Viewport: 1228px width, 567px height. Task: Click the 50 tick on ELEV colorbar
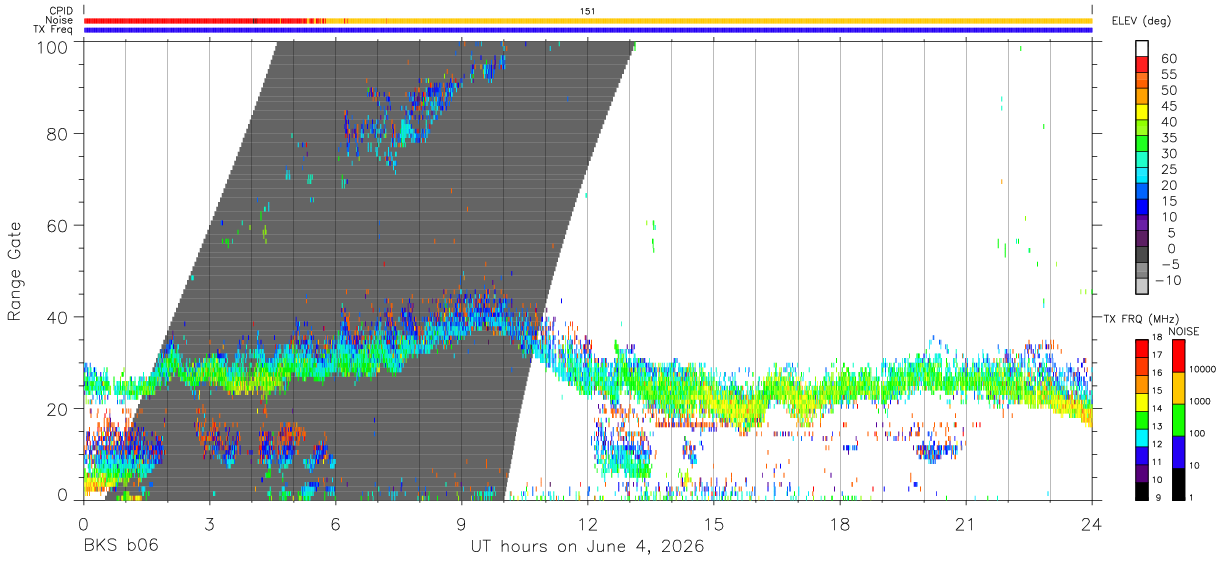(x=1168, y=91)
